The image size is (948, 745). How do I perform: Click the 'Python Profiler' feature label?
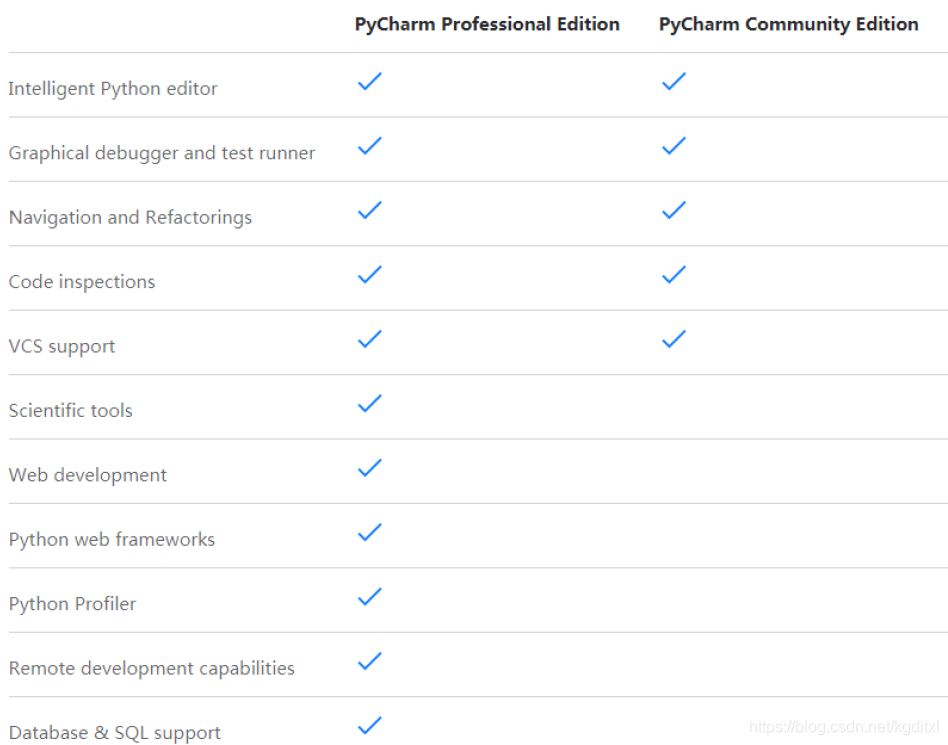pos(73,604)
